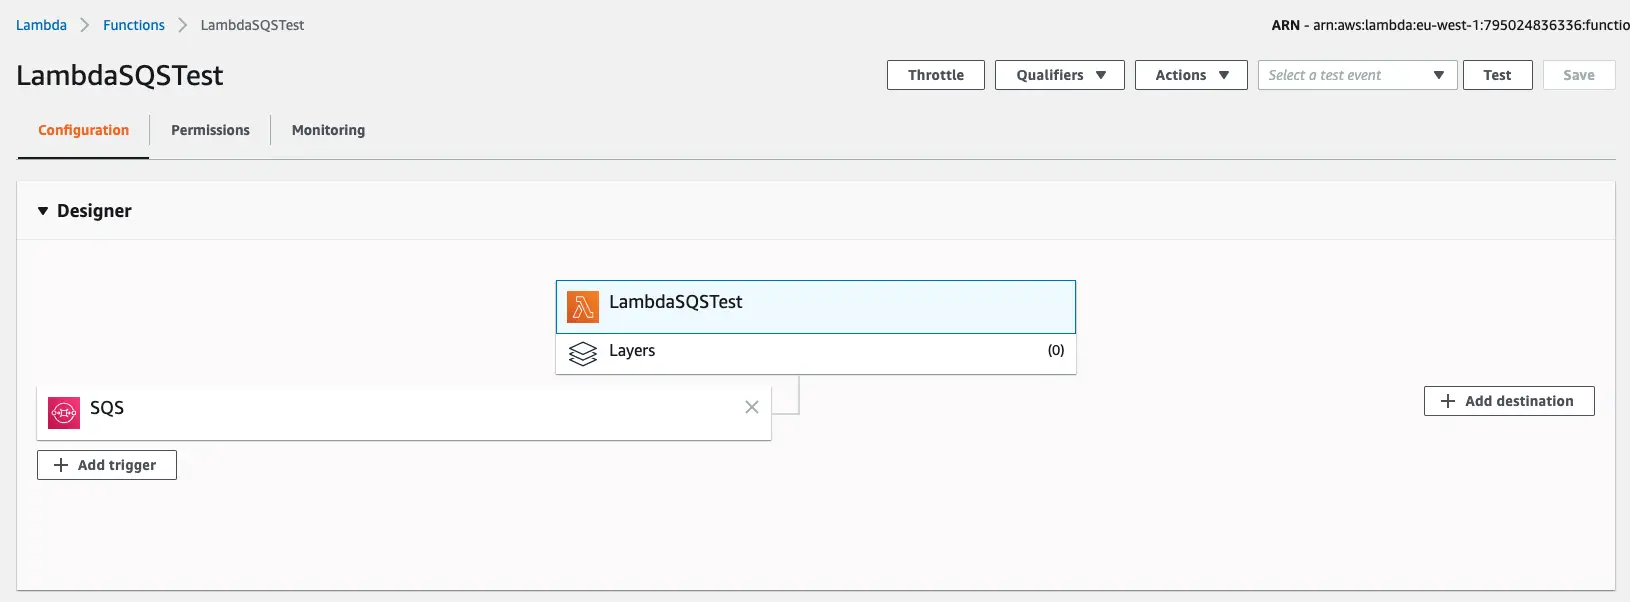Click the orange Lambda logo in the function card
Viewport: 1630px width, 602px height.
point(583,307)
